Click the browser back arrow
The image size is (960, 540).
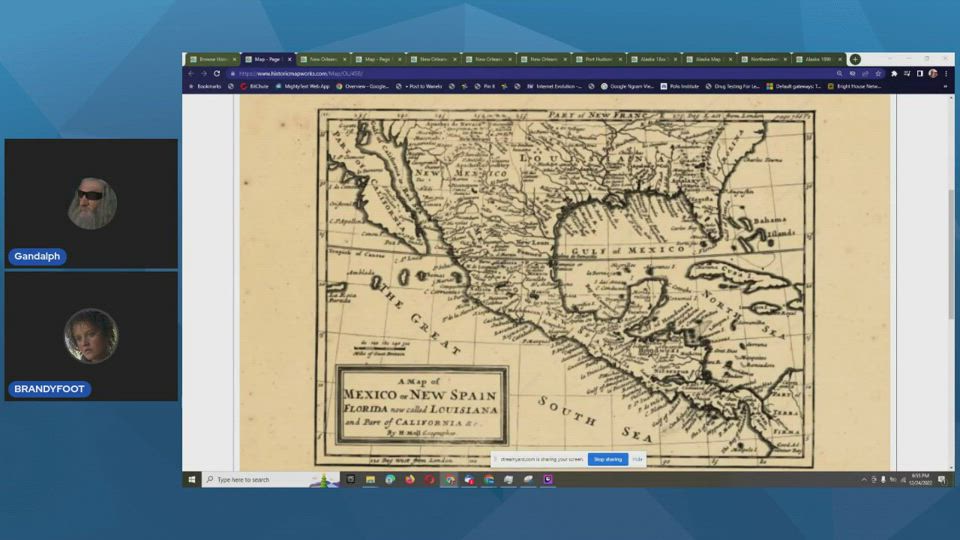point(191,73)
